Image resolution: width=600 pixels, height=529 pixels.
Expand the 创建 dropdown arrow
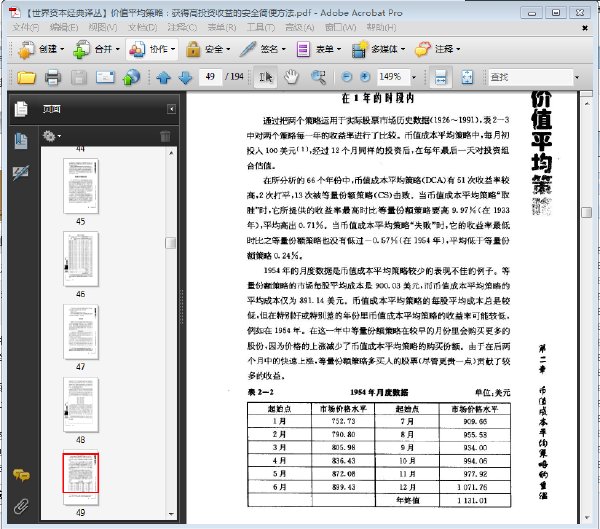point(62,49)
